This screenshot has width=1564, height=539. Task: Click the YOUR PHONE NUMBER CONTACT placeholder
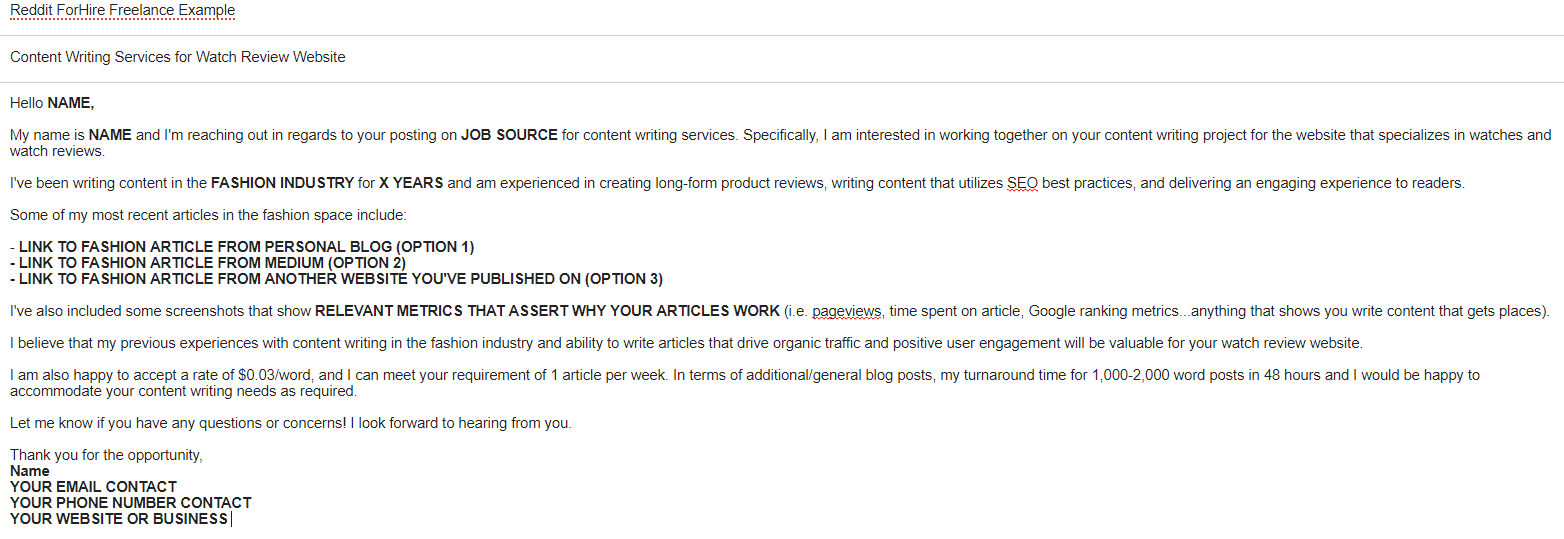coord(130,503)
